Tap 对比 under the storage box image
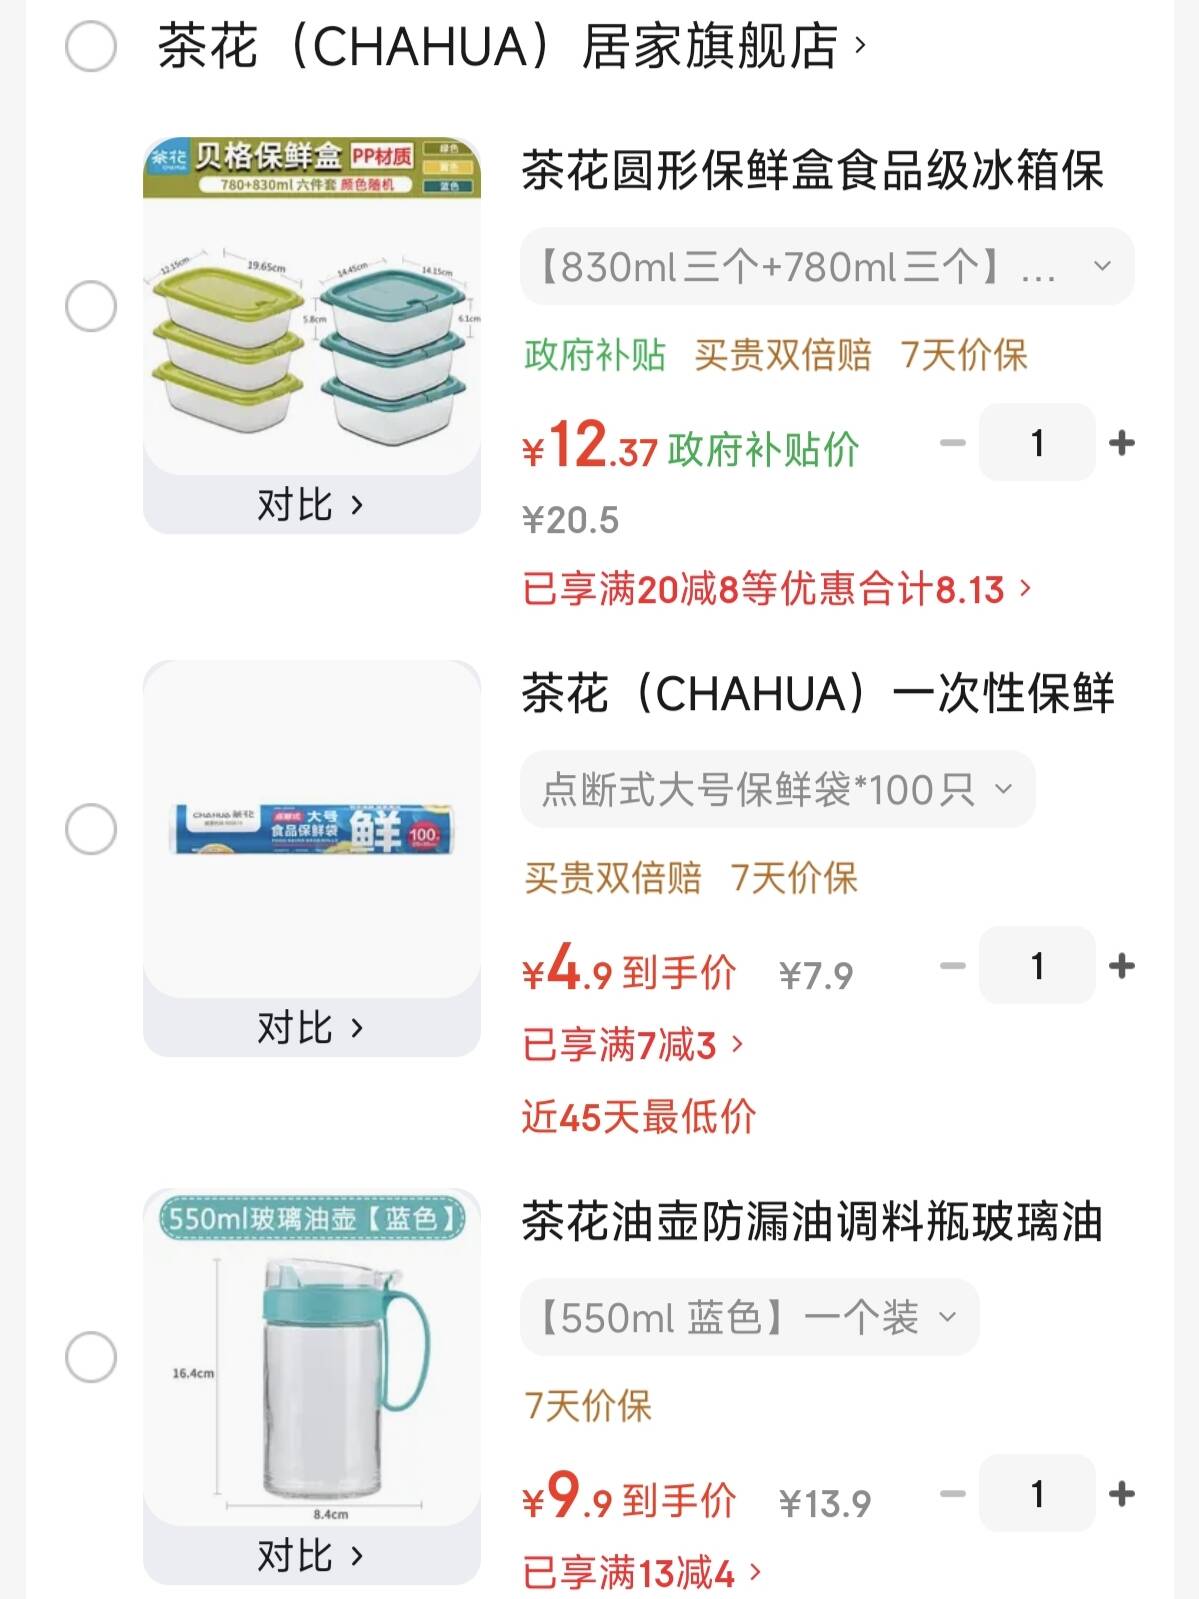This screenshot has width=1199, height=1599. pos(311,505)
